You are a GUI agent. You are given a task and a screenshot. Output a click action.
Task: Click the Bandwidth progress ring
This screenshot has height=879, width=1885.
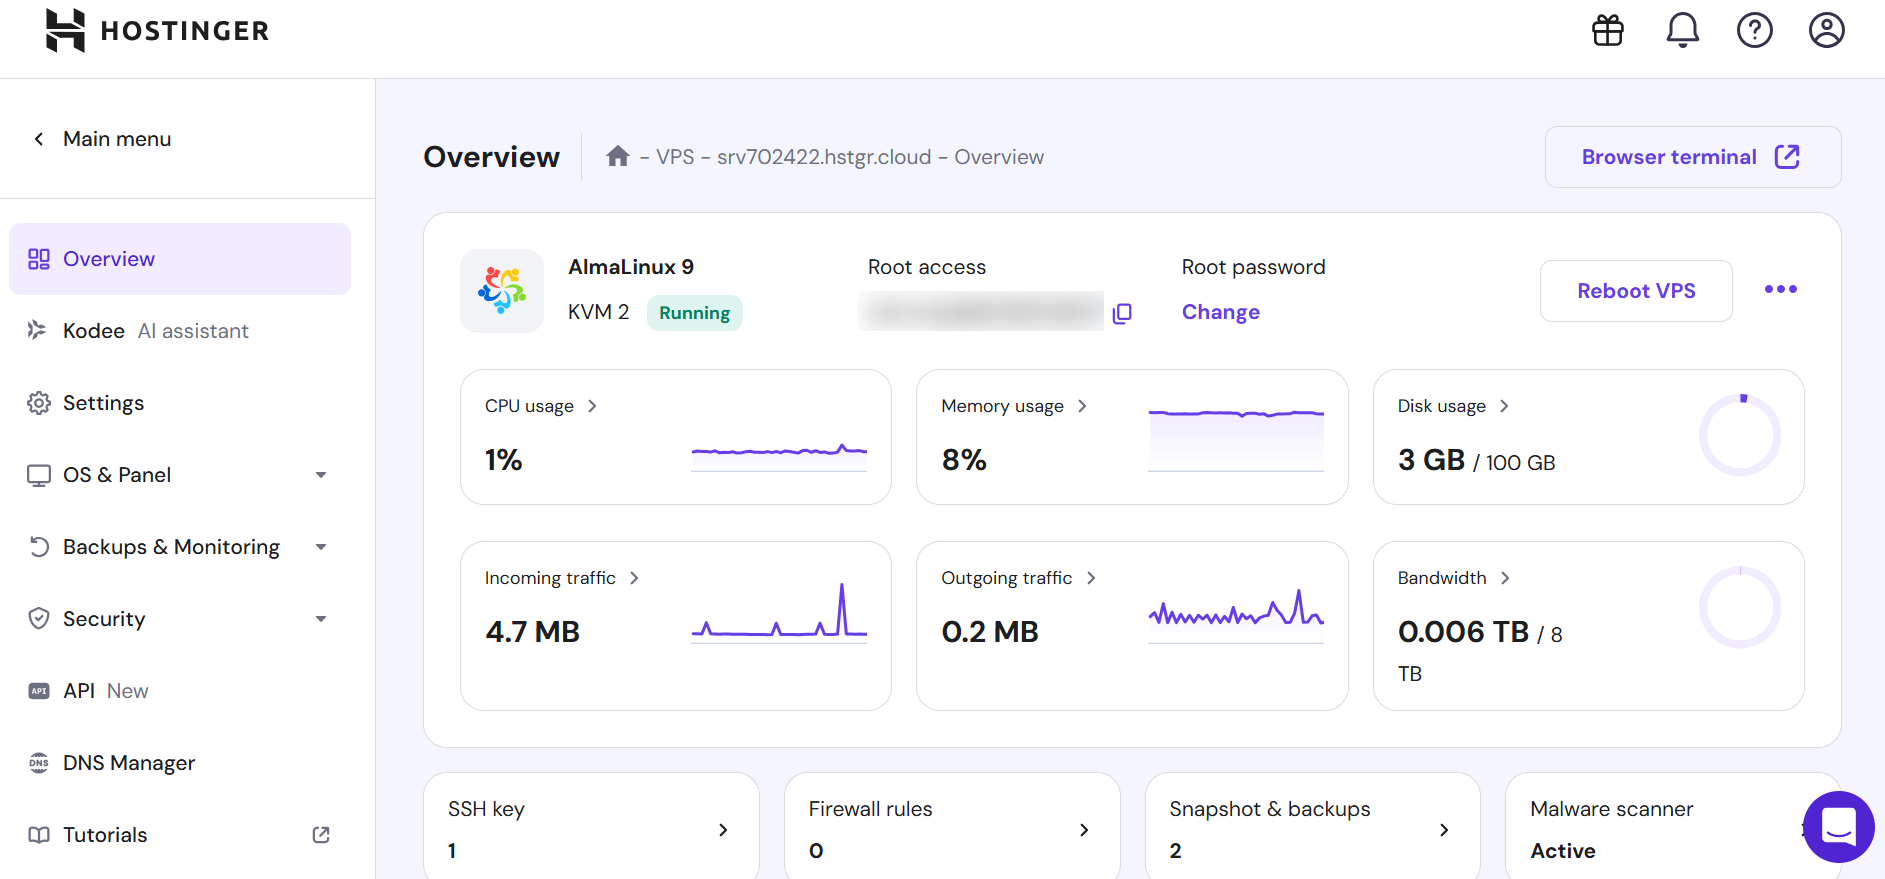(1740, 607)
